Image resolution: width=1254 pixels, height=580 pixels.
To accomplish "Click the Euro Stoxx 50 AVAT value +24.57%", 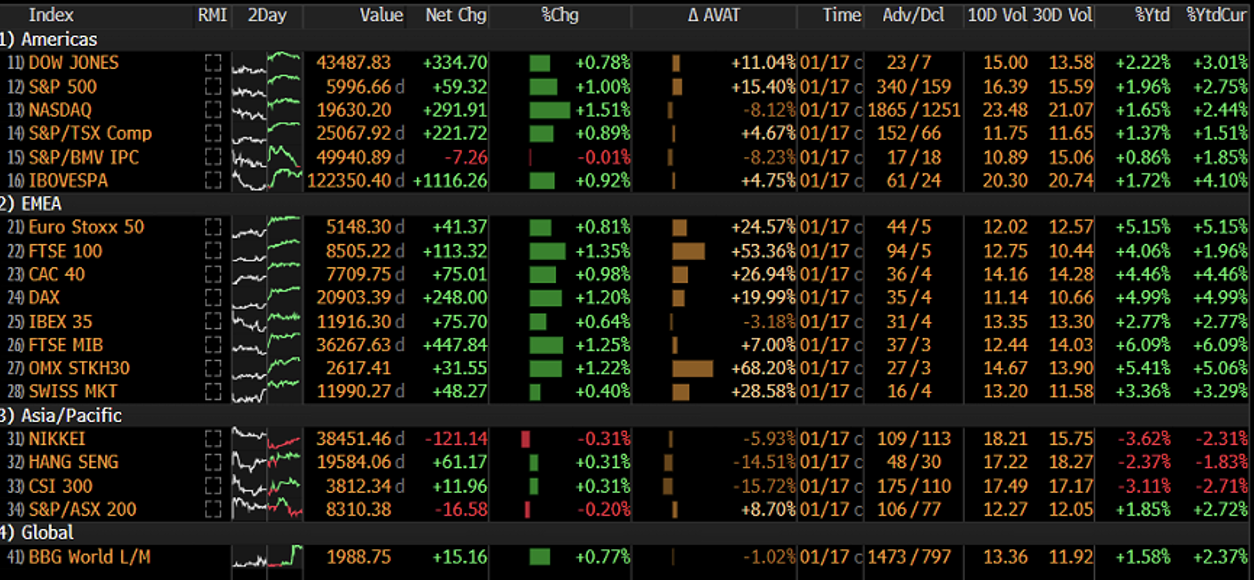I will tap(763, 227).
